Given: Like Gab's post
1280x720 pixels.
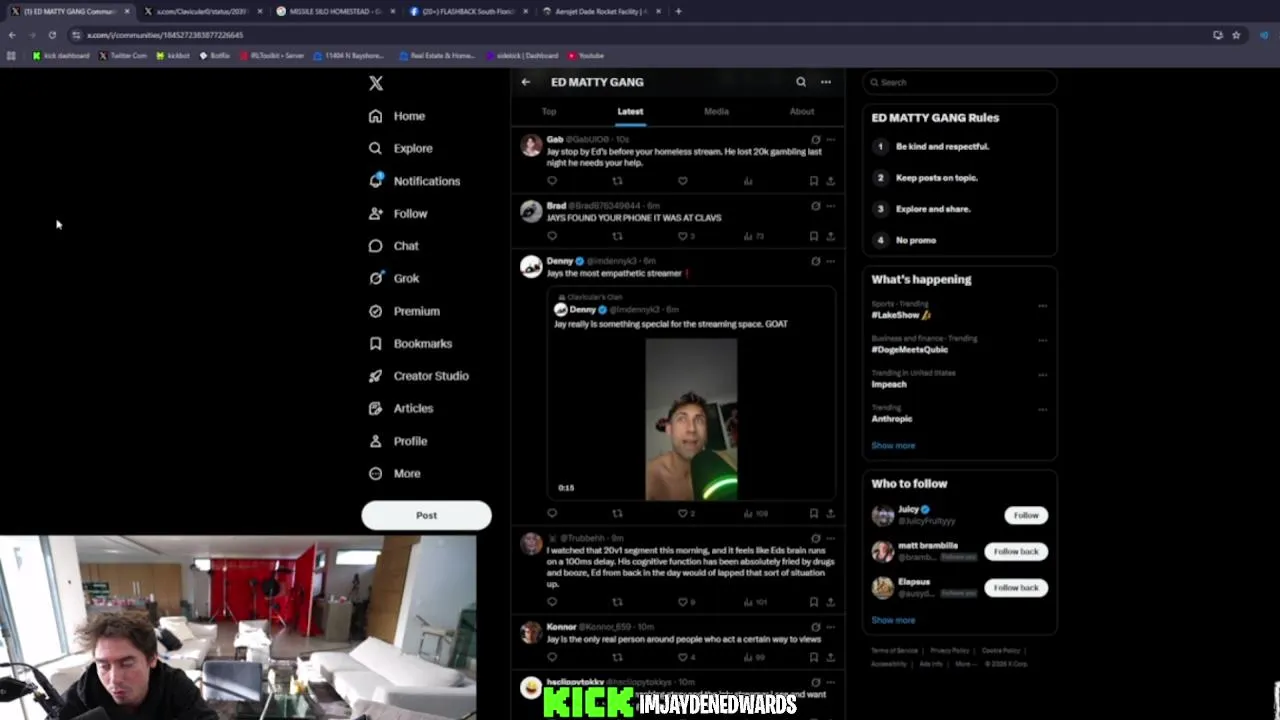Looking at the screenshot, I should click(x=683, y=181).
